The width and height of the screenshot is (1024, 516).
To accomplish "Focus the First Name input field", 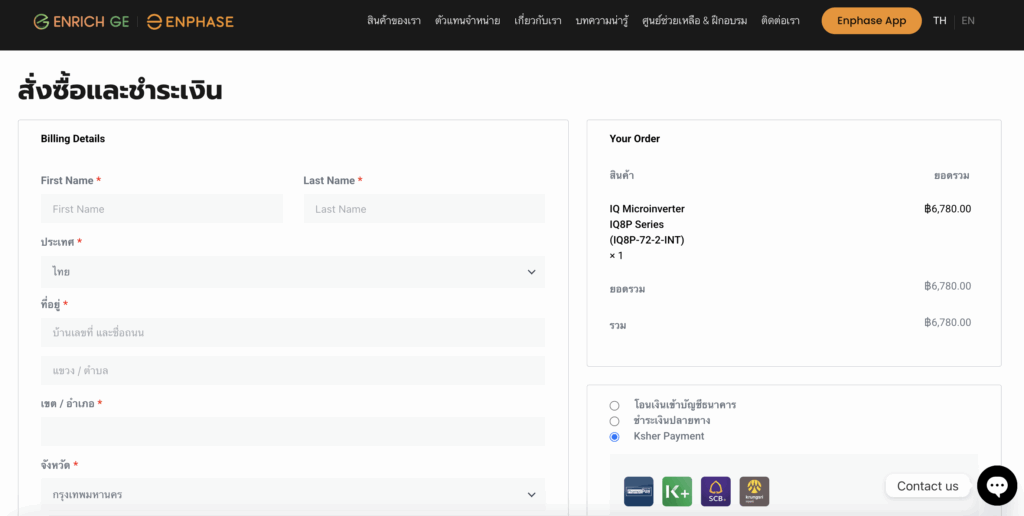I will point(162,209).
